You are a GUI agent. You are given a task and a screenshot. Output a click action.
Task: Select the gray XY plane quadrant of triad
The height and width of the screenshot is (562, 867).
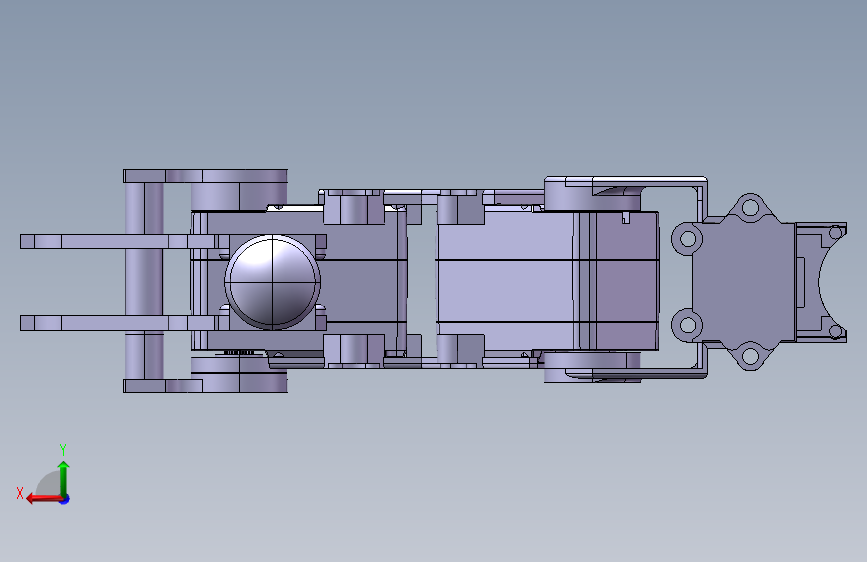pos(49,483)
